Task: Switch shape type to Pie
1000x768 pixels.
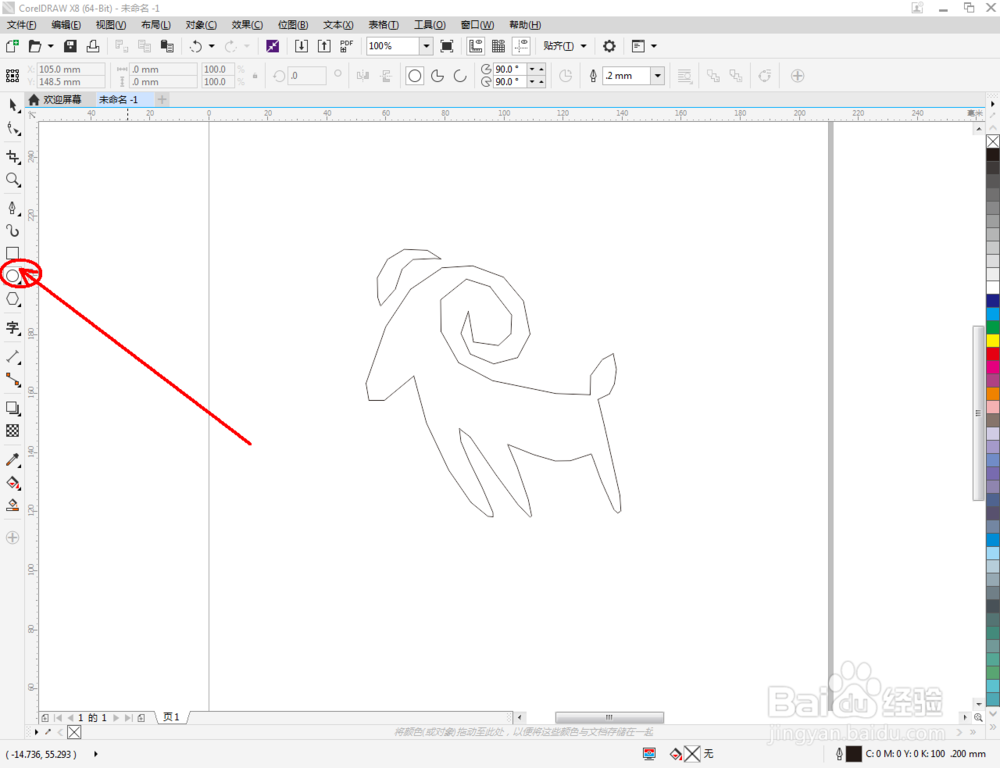Action: pos(438,76)
